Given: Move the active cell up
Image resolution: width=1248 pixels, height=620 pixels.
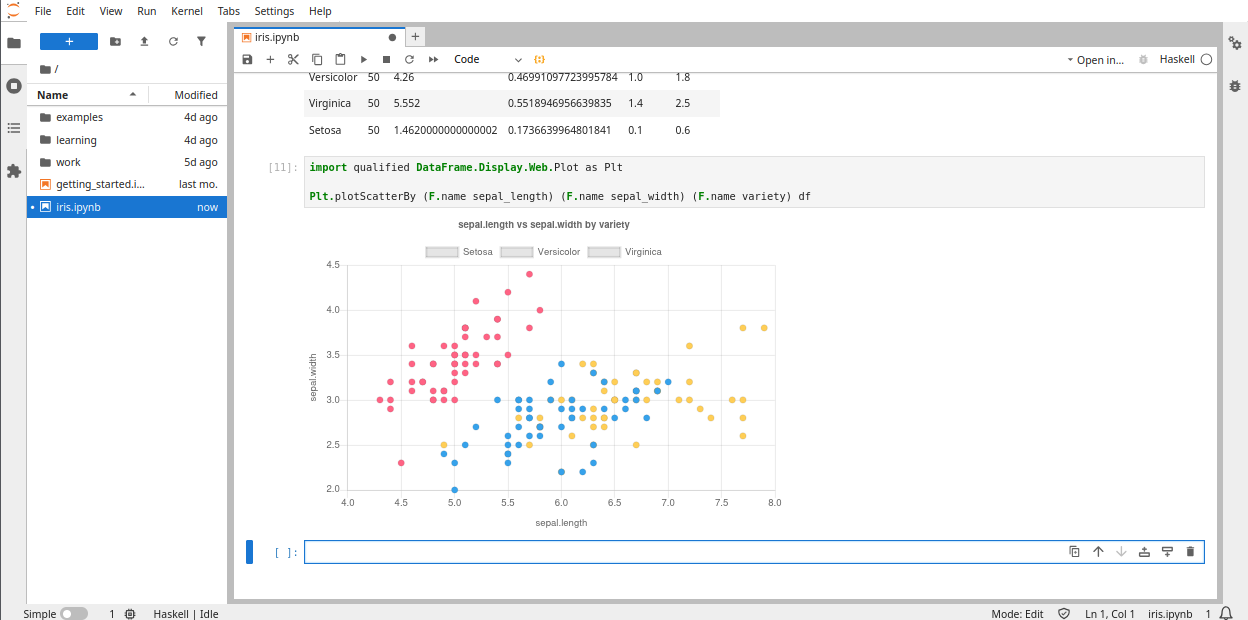Looking at the screenshot, I should [1098, 552].
